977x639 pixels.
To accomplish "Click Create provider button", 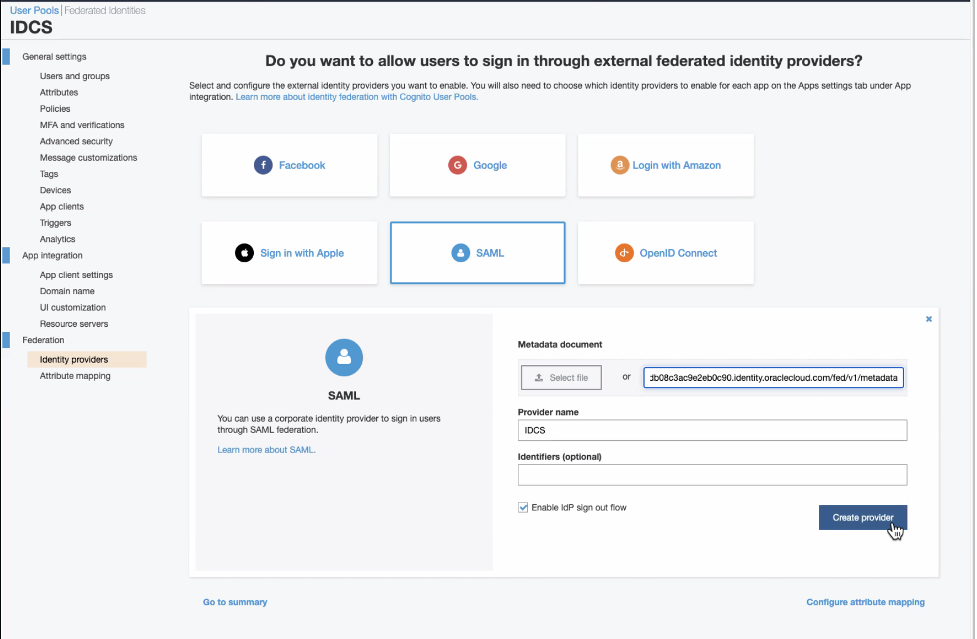I will coord(863,518).
